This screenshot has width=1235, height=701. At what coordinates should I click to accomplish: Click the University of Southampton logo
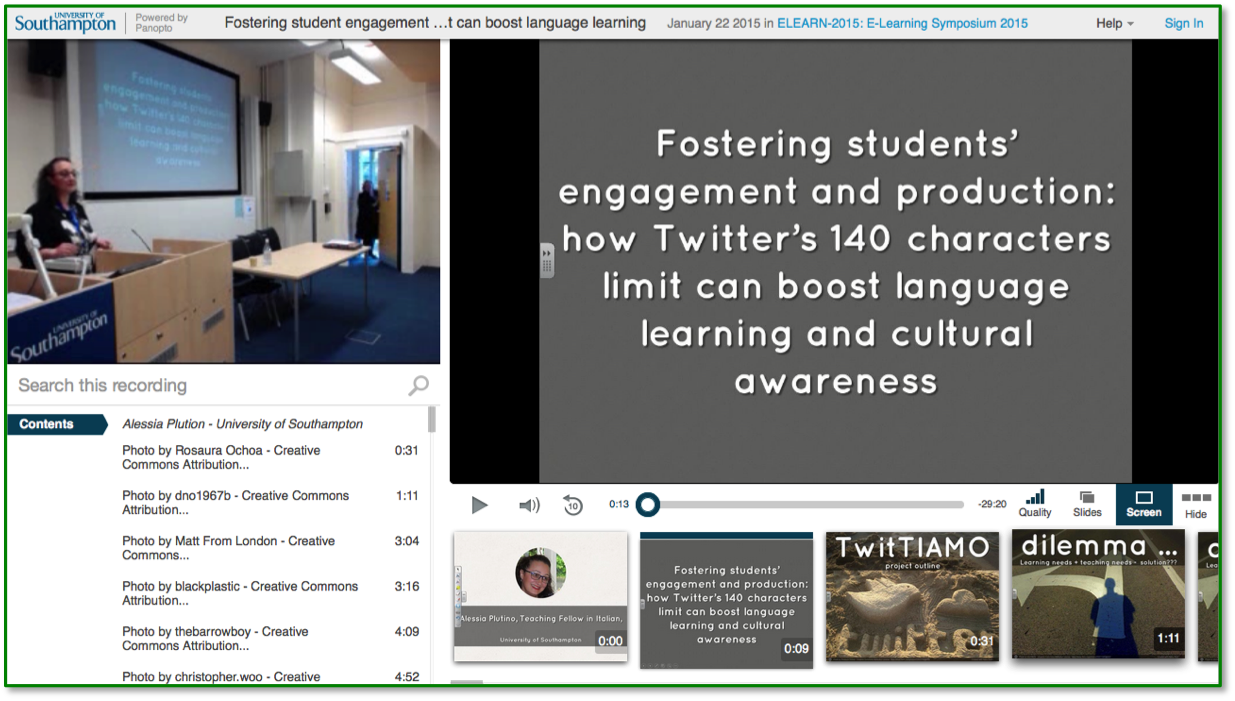(65, 22)
